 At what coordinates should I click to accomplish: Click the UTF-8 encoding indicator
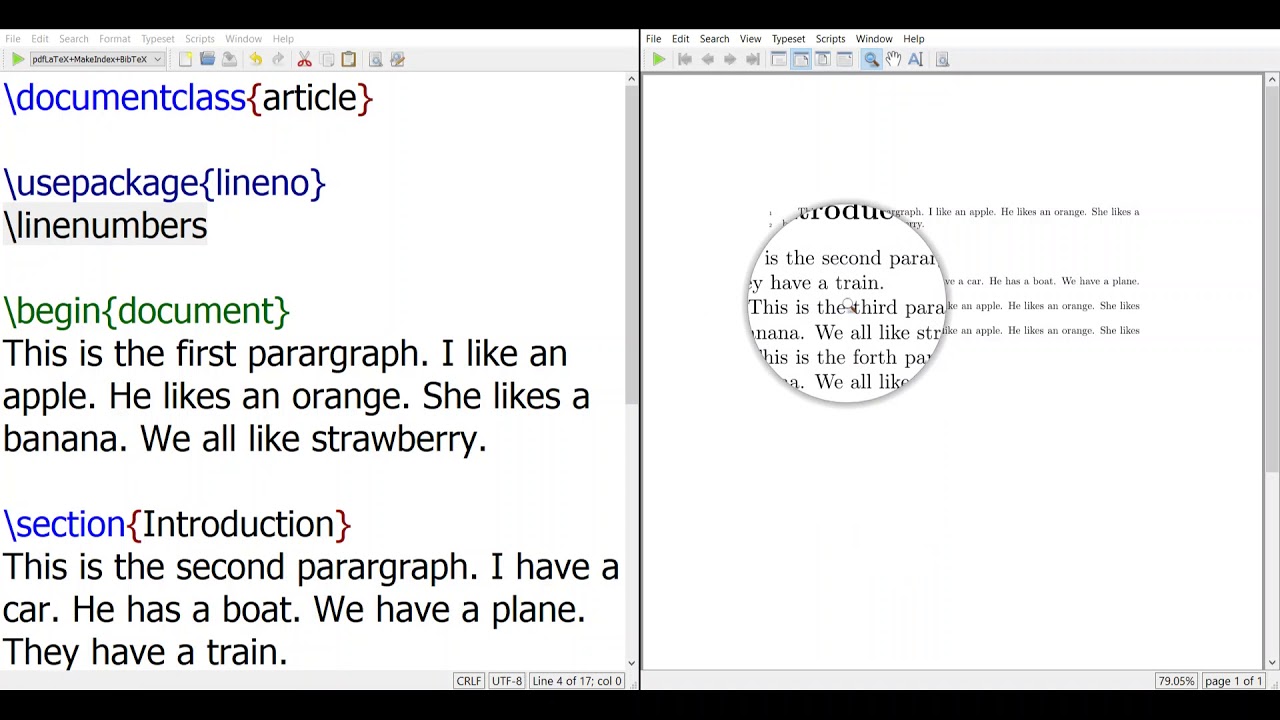507,681
